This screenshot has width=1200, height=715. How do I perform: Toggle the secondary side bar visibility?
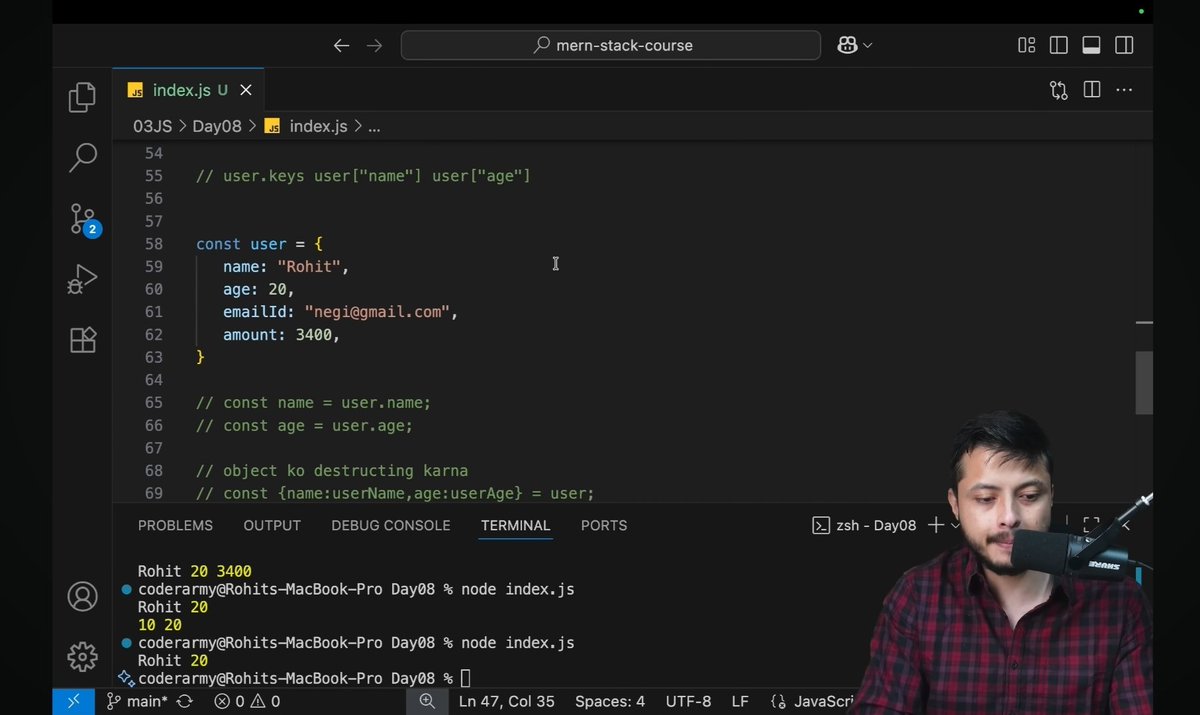point(1124,45)
